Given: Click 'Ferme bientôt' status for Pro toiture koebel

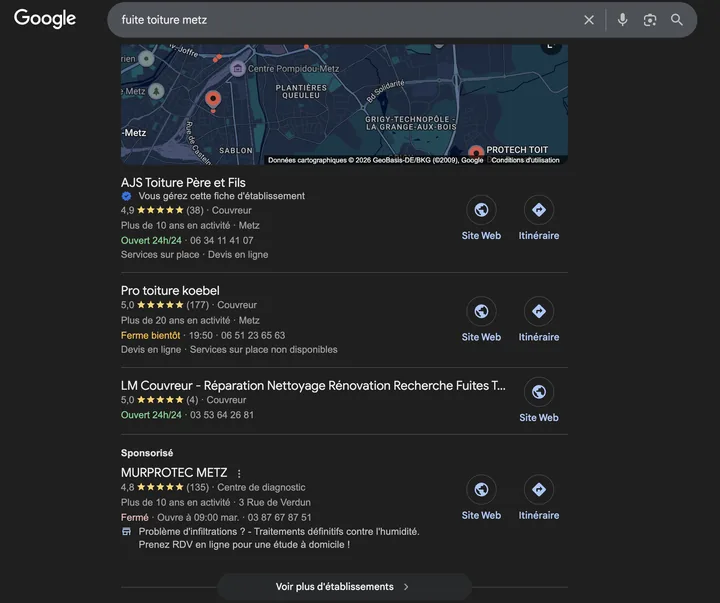Looking at the screenshot, I should [151, 335].
